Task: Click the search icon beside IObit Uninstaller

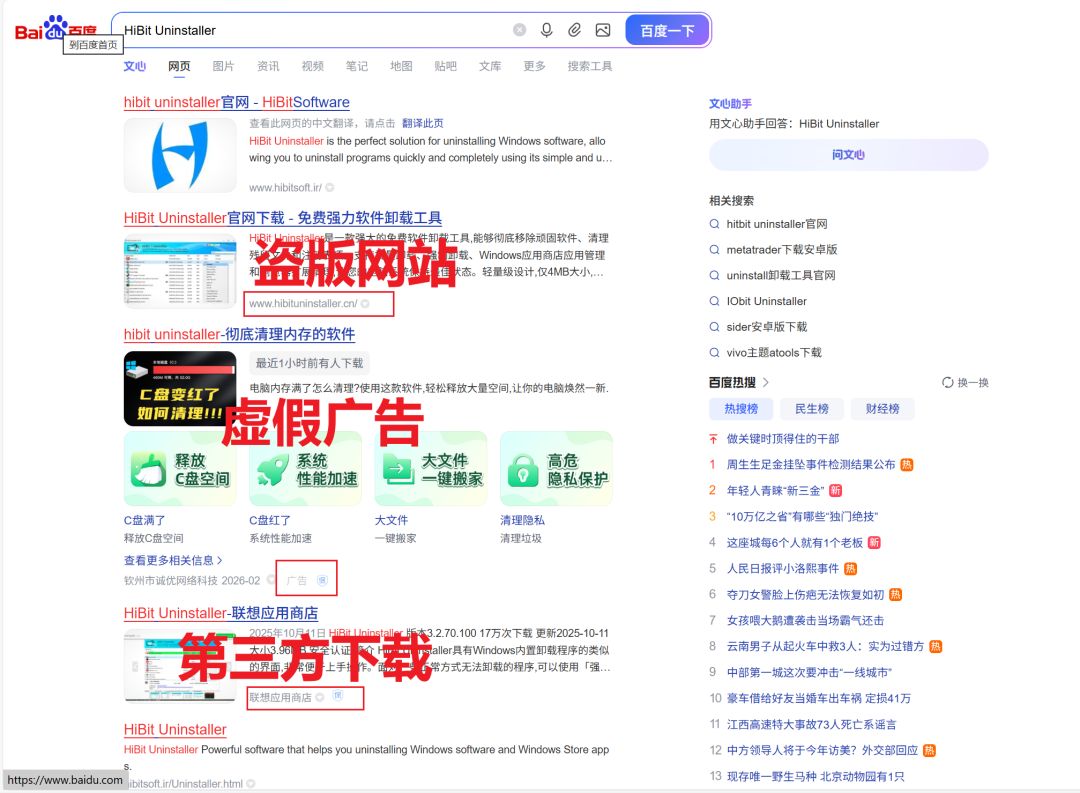Action: point(714,301)
